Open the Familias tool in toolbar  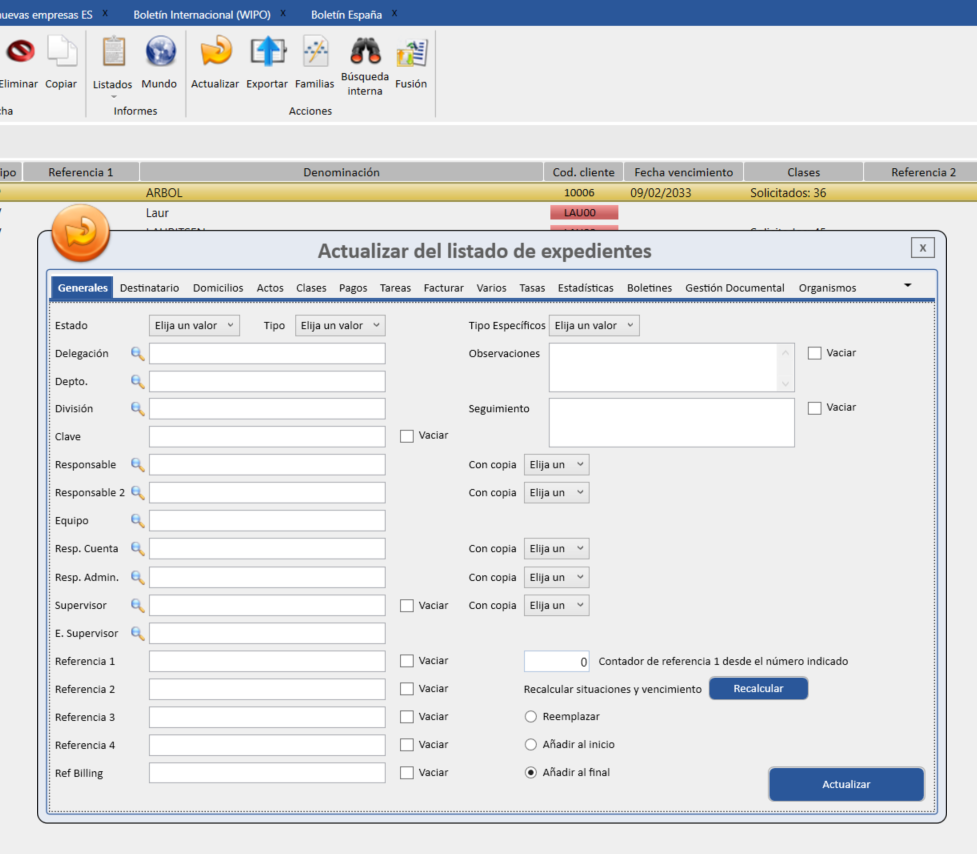click(x=315, y=52)
